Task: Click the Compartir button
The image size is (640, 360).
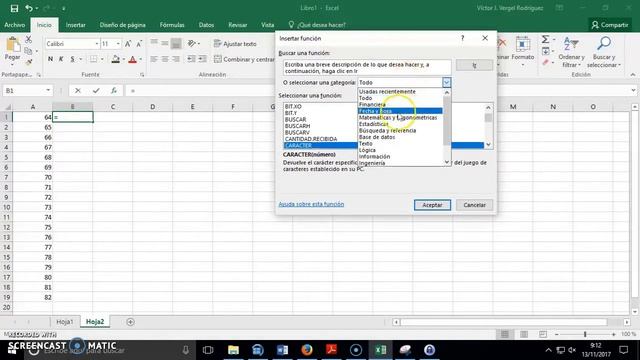Action: [x=610, y=25]
